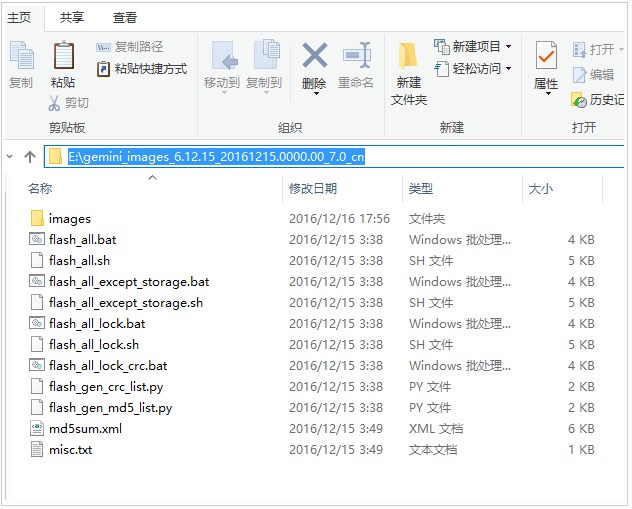Select Paste shortcut (粘贴快捷方式)

pyautogui.click(x=142, y=69)
